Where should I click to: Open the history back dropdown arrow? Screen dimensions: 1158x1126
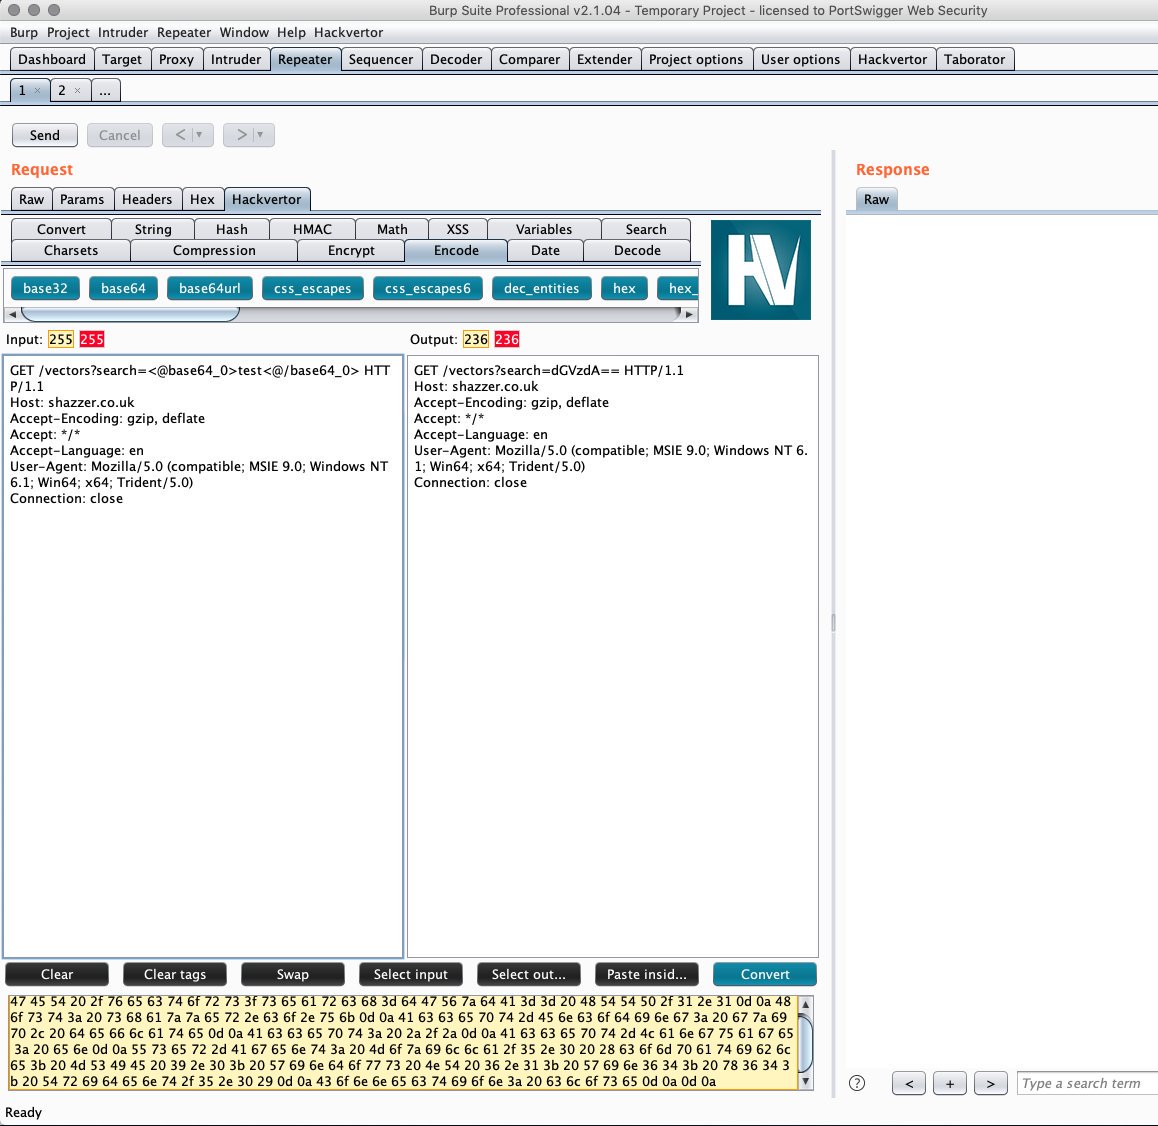(x=199, y=135)
